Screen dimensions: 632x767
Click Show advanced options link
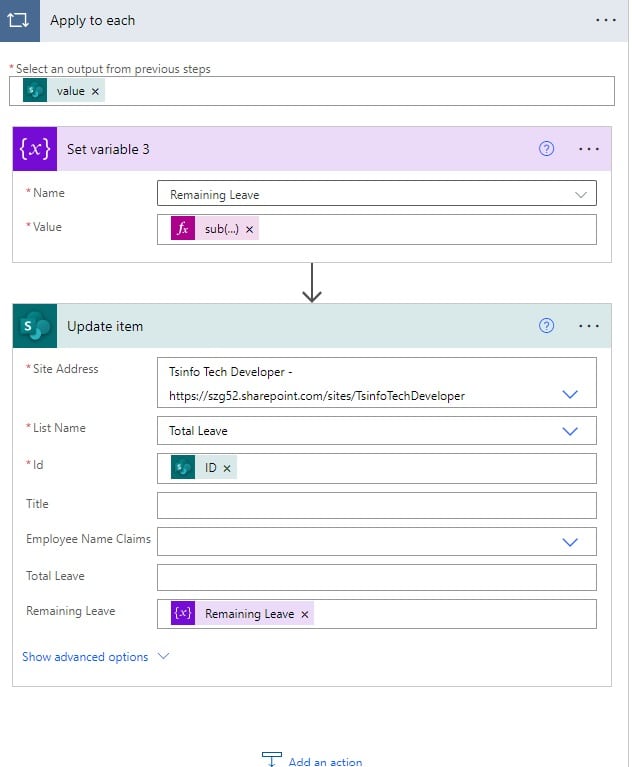(85, 656)
